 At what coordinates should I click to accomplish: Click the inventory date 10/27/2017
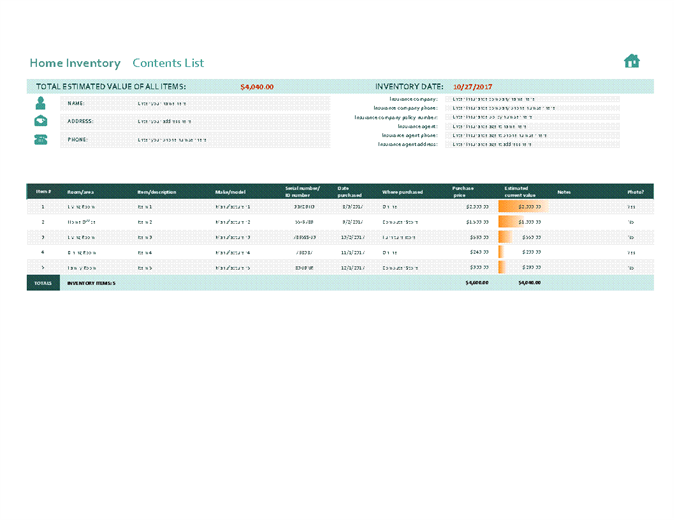(472, 87)
